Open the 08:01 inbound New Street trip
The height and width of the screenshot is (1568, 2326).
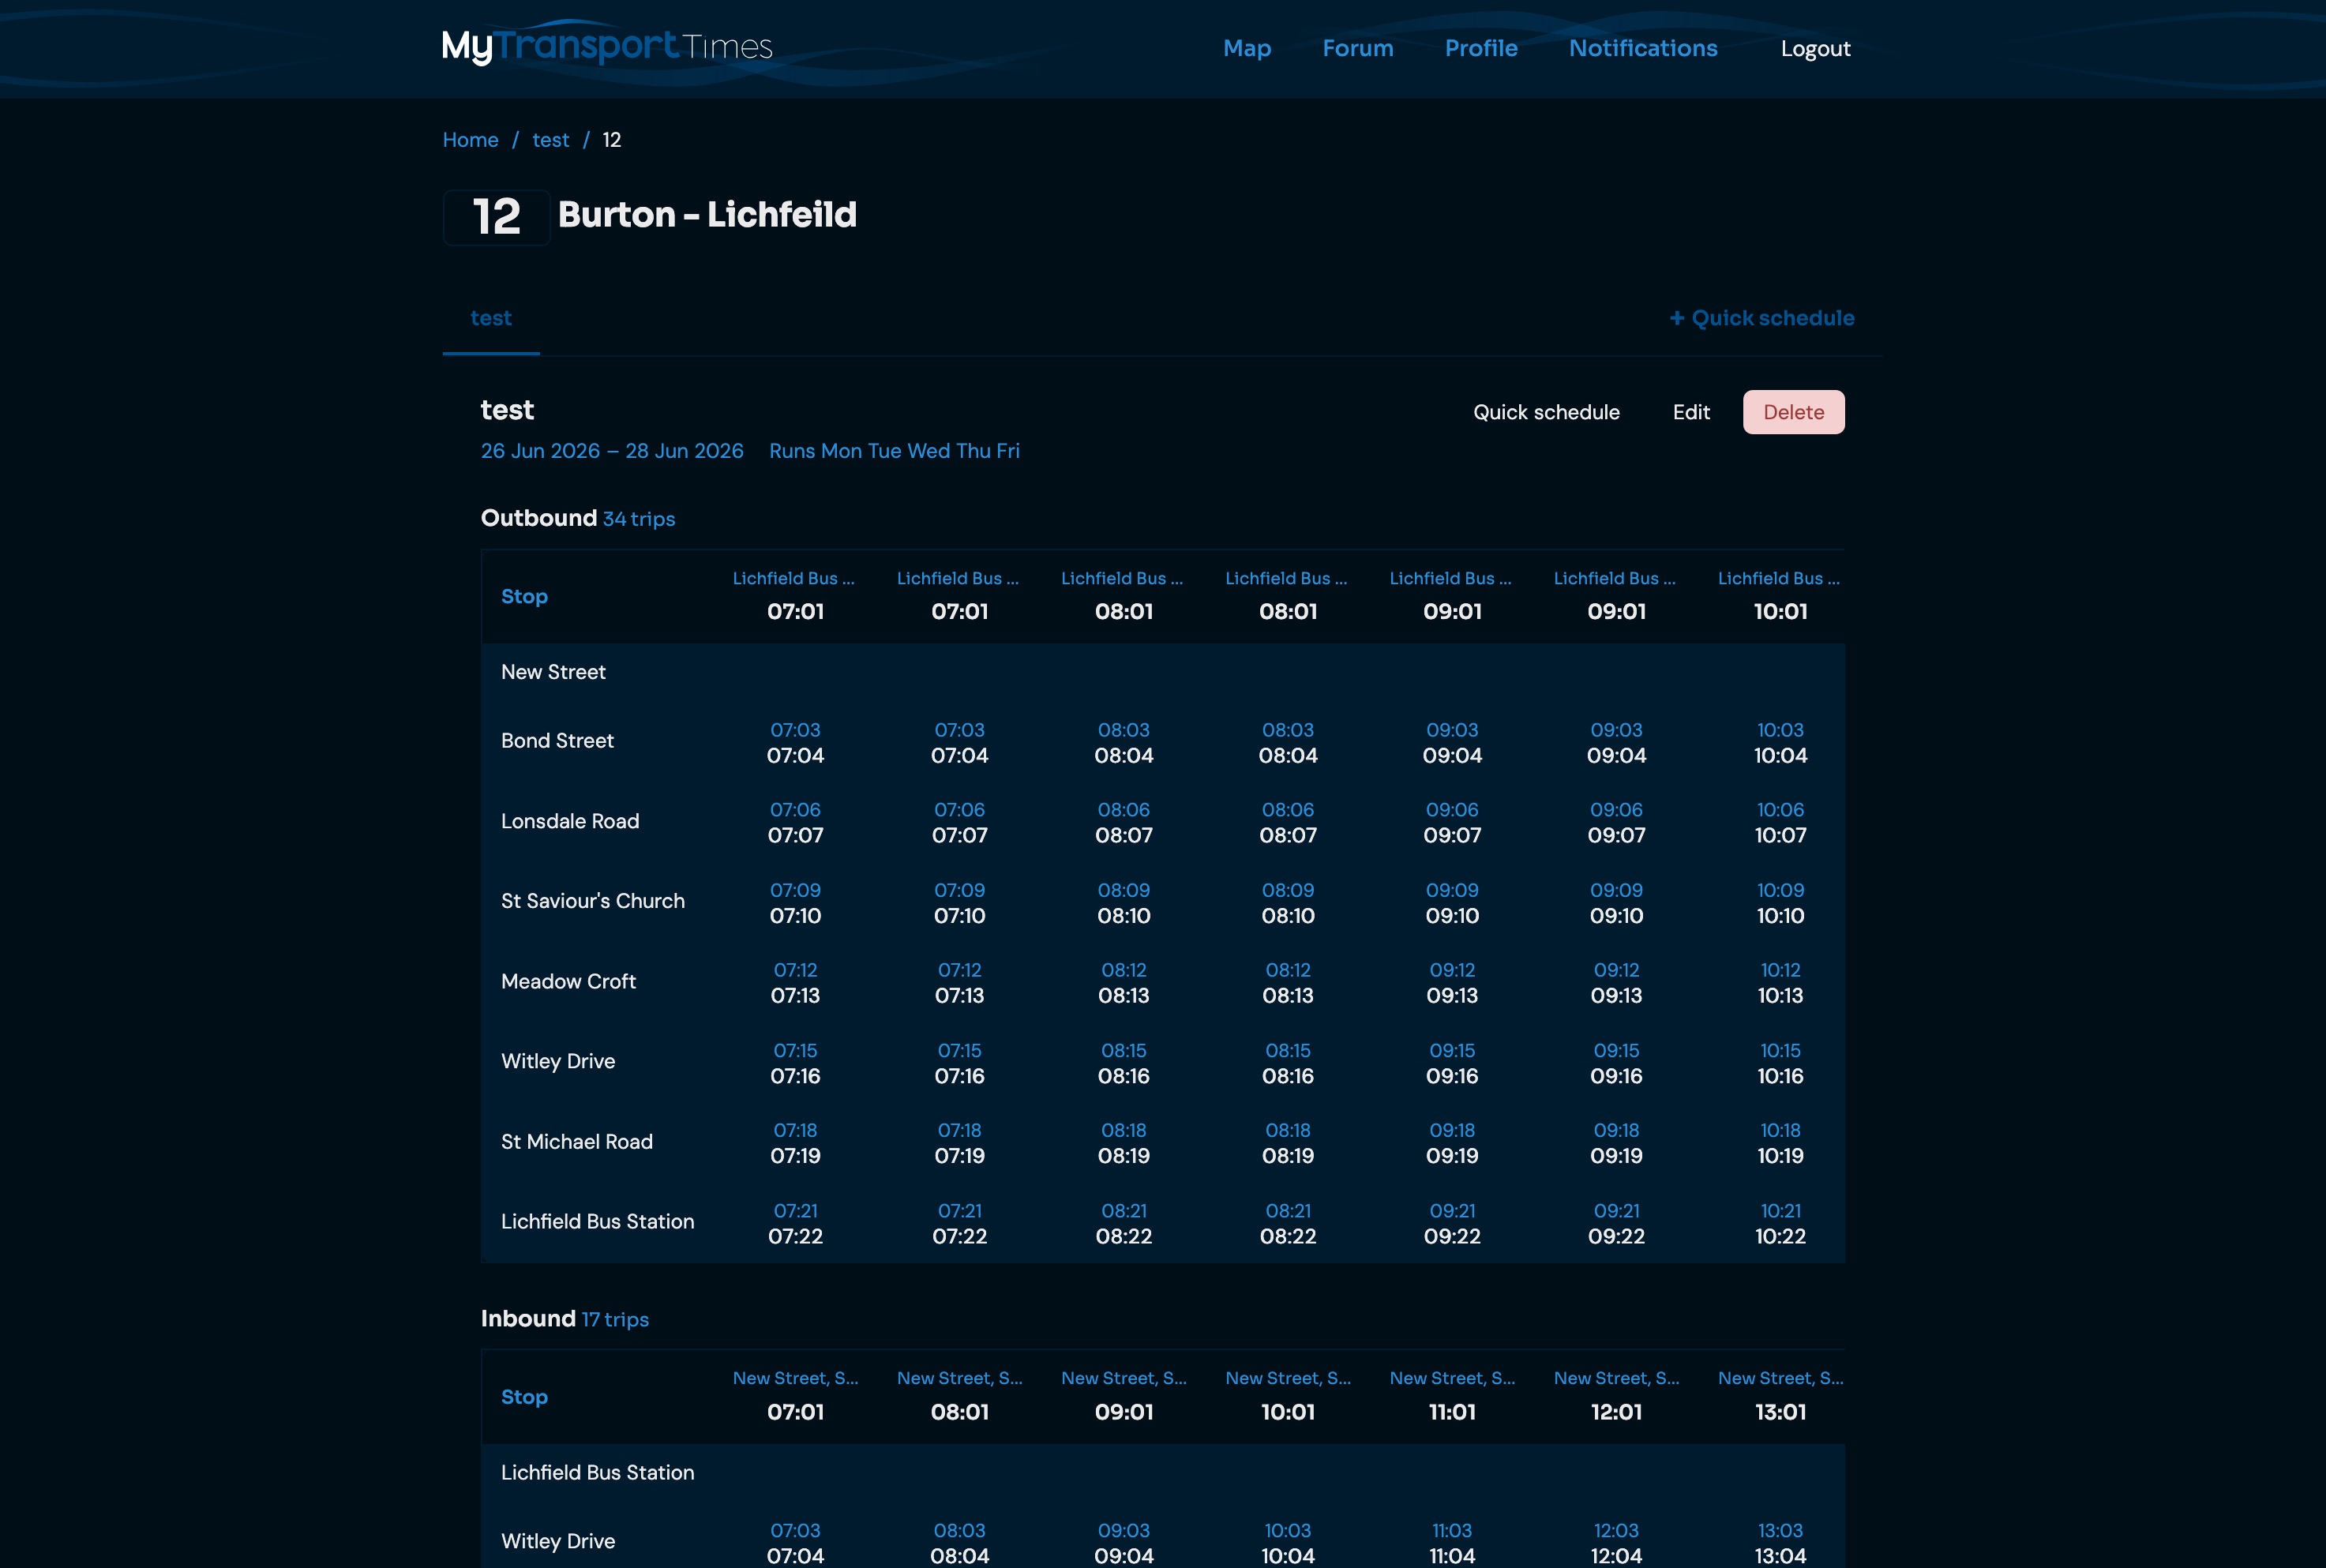pos(959,1396)
